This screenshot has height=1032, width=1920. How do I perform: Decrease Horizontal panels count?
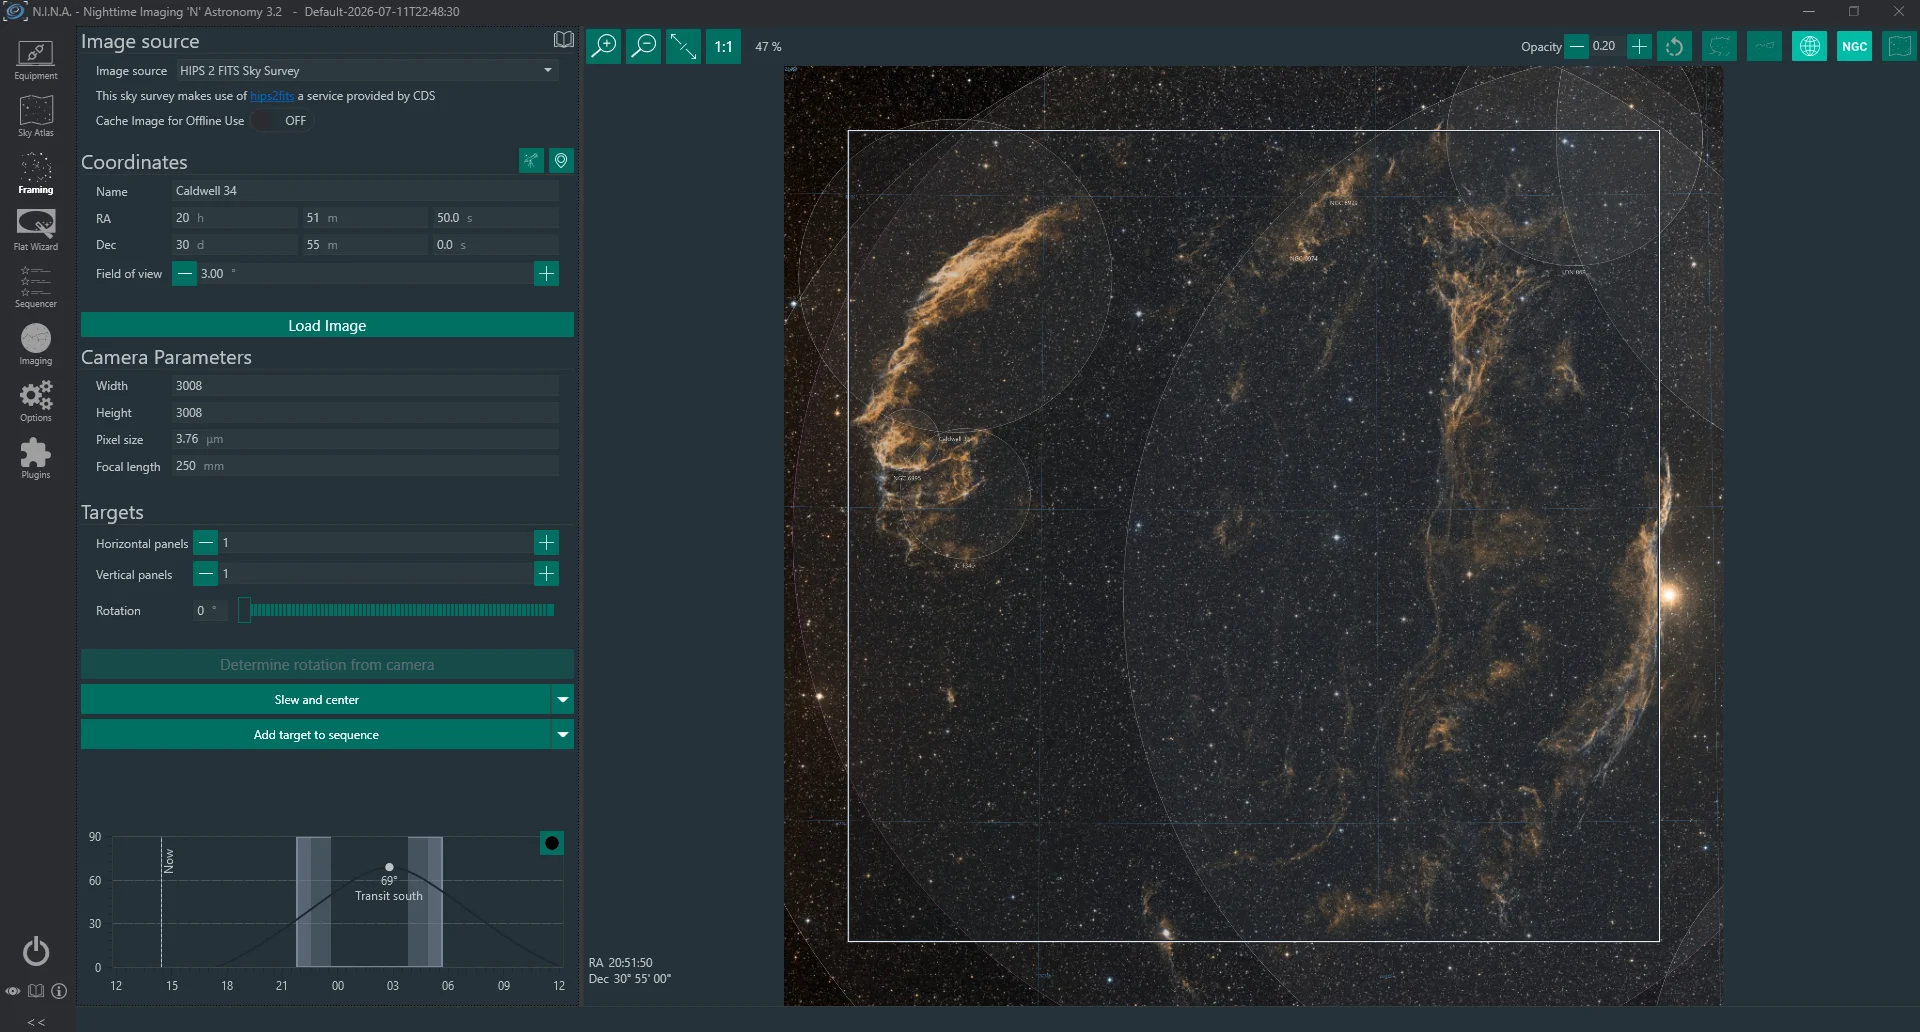[205, 543]
